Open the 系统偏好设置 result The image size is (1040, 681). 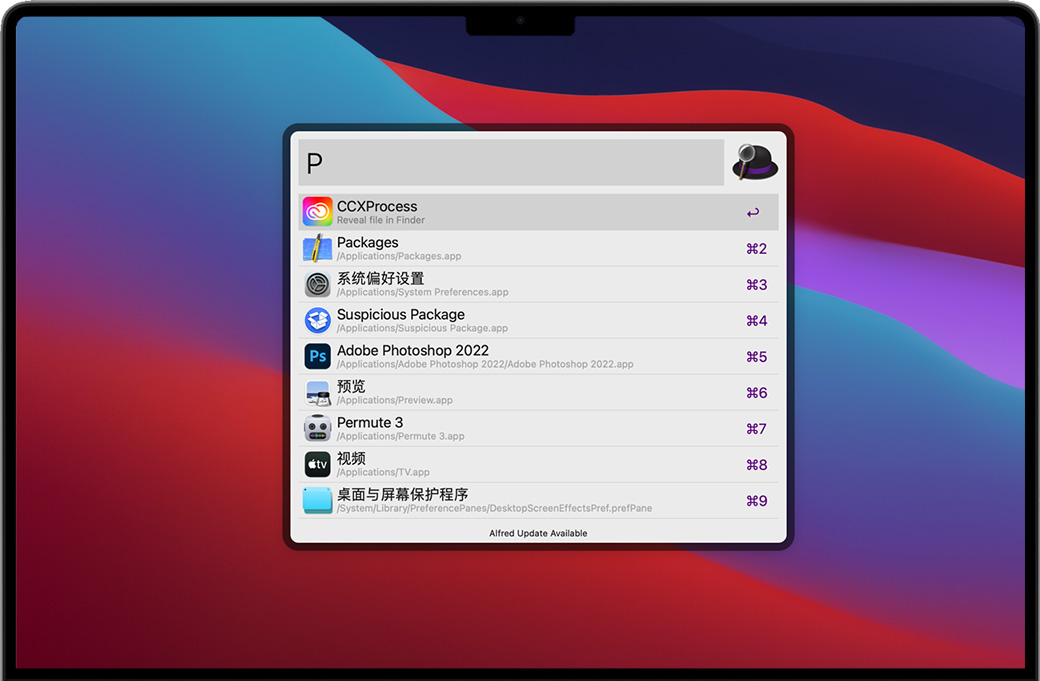point(538,284)
